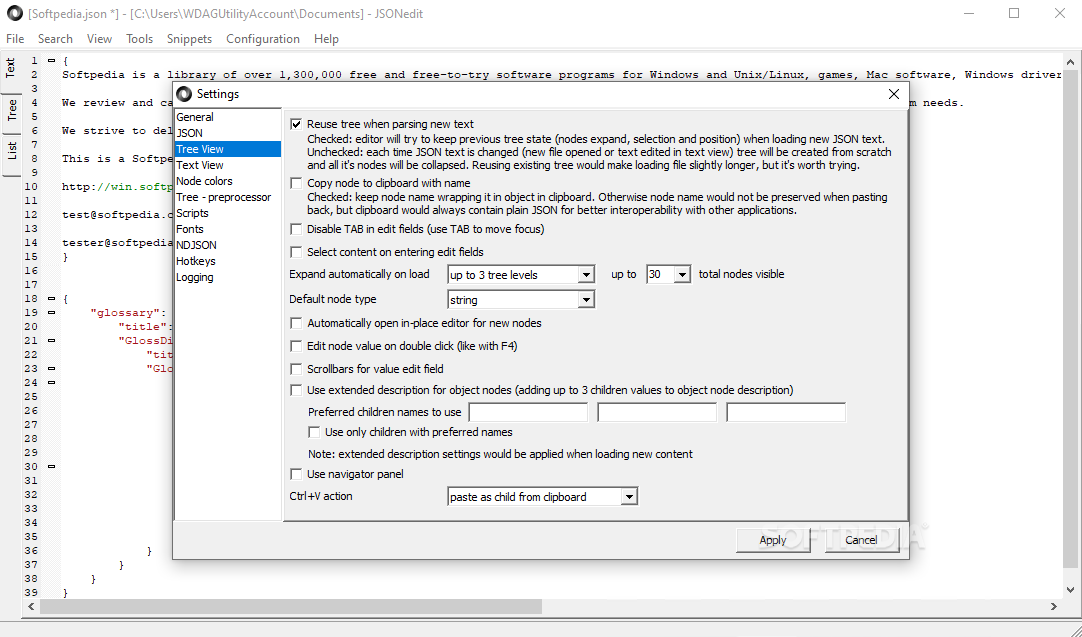Viewport: 1082px width, 637px height.
Task: Select Node colors settings category
Action: click(228, 181)
